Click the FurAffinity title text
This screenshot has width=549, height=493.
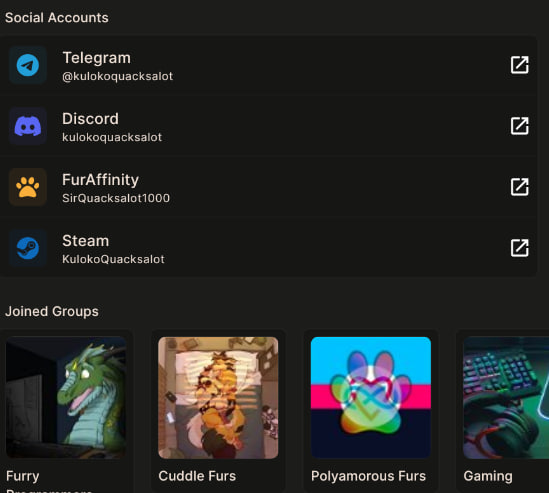tap(100, 180)
